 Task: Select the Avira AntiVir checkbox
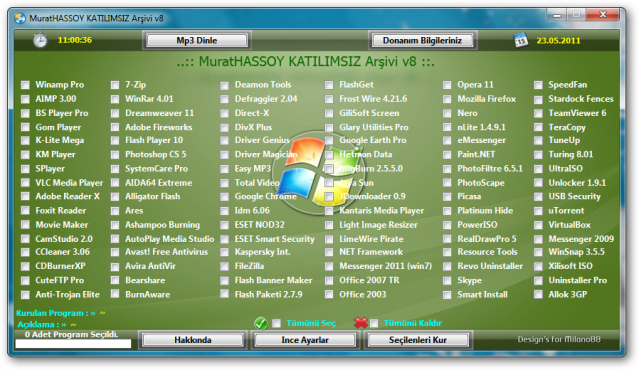(115, 267)
